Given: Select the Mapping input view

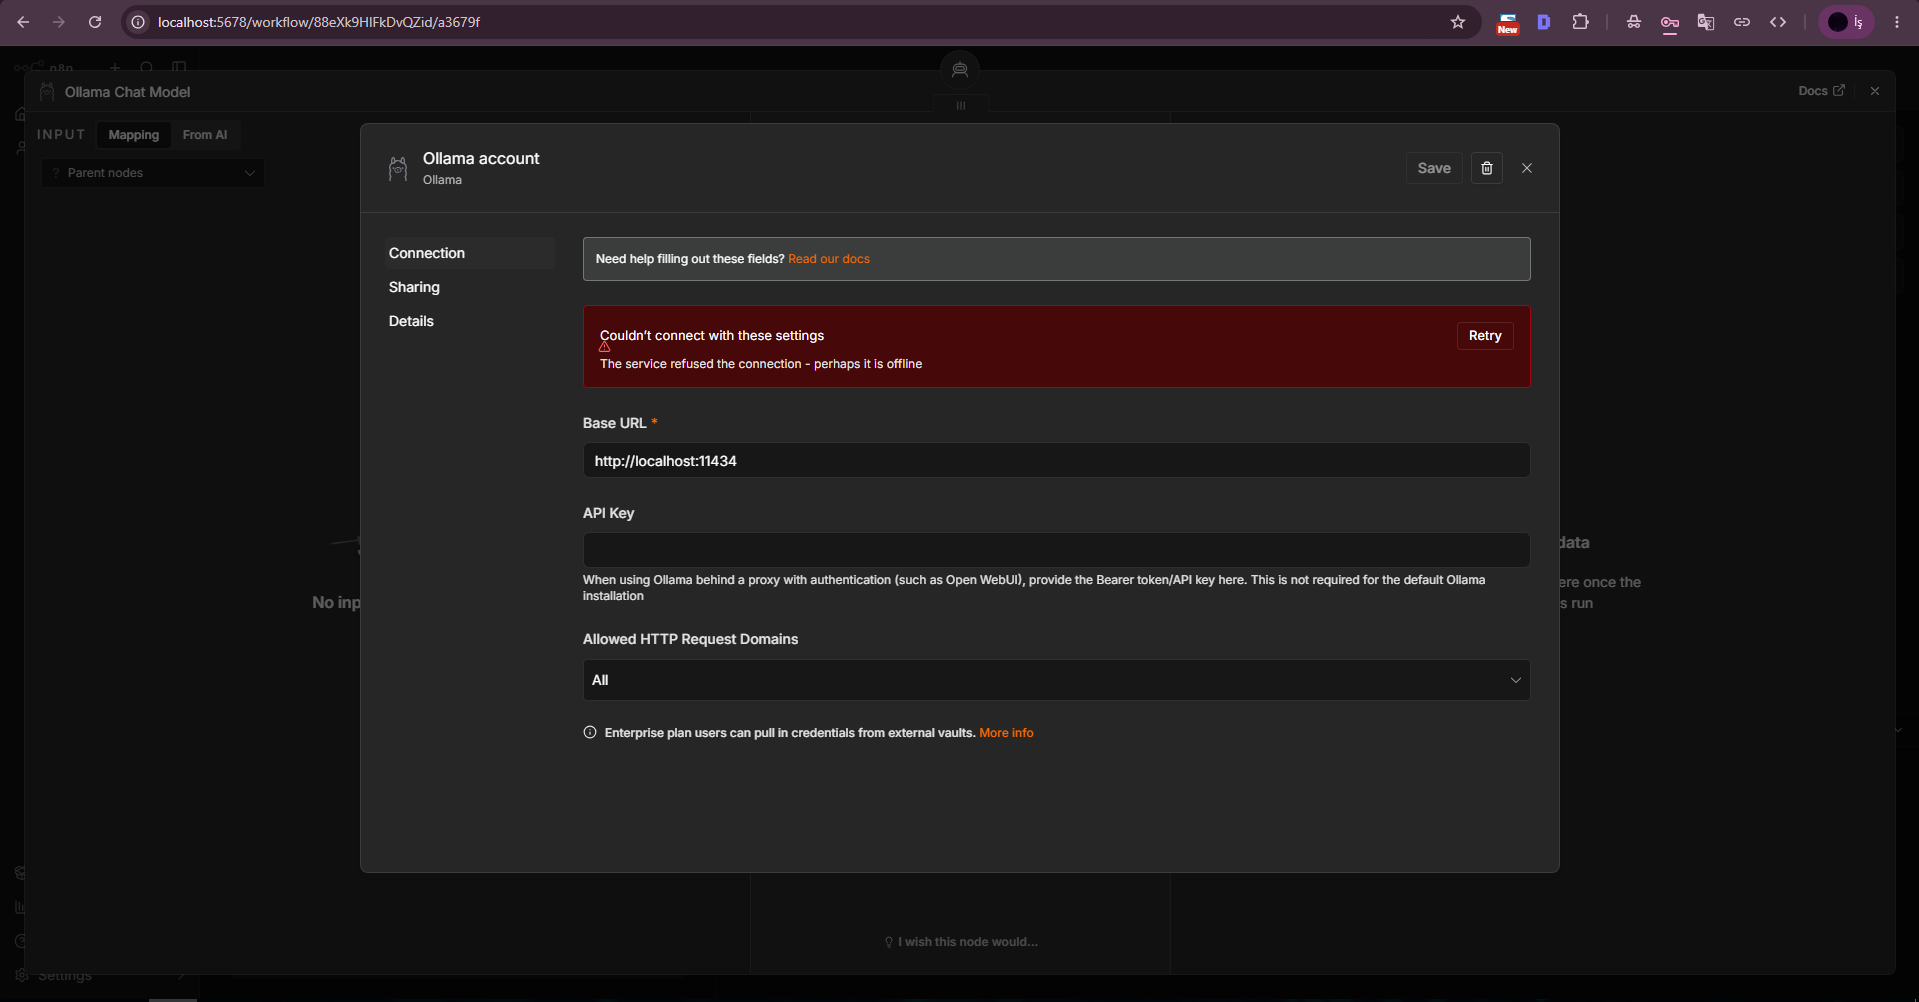Looking at the screenshot, I should [x=134, y=135].
